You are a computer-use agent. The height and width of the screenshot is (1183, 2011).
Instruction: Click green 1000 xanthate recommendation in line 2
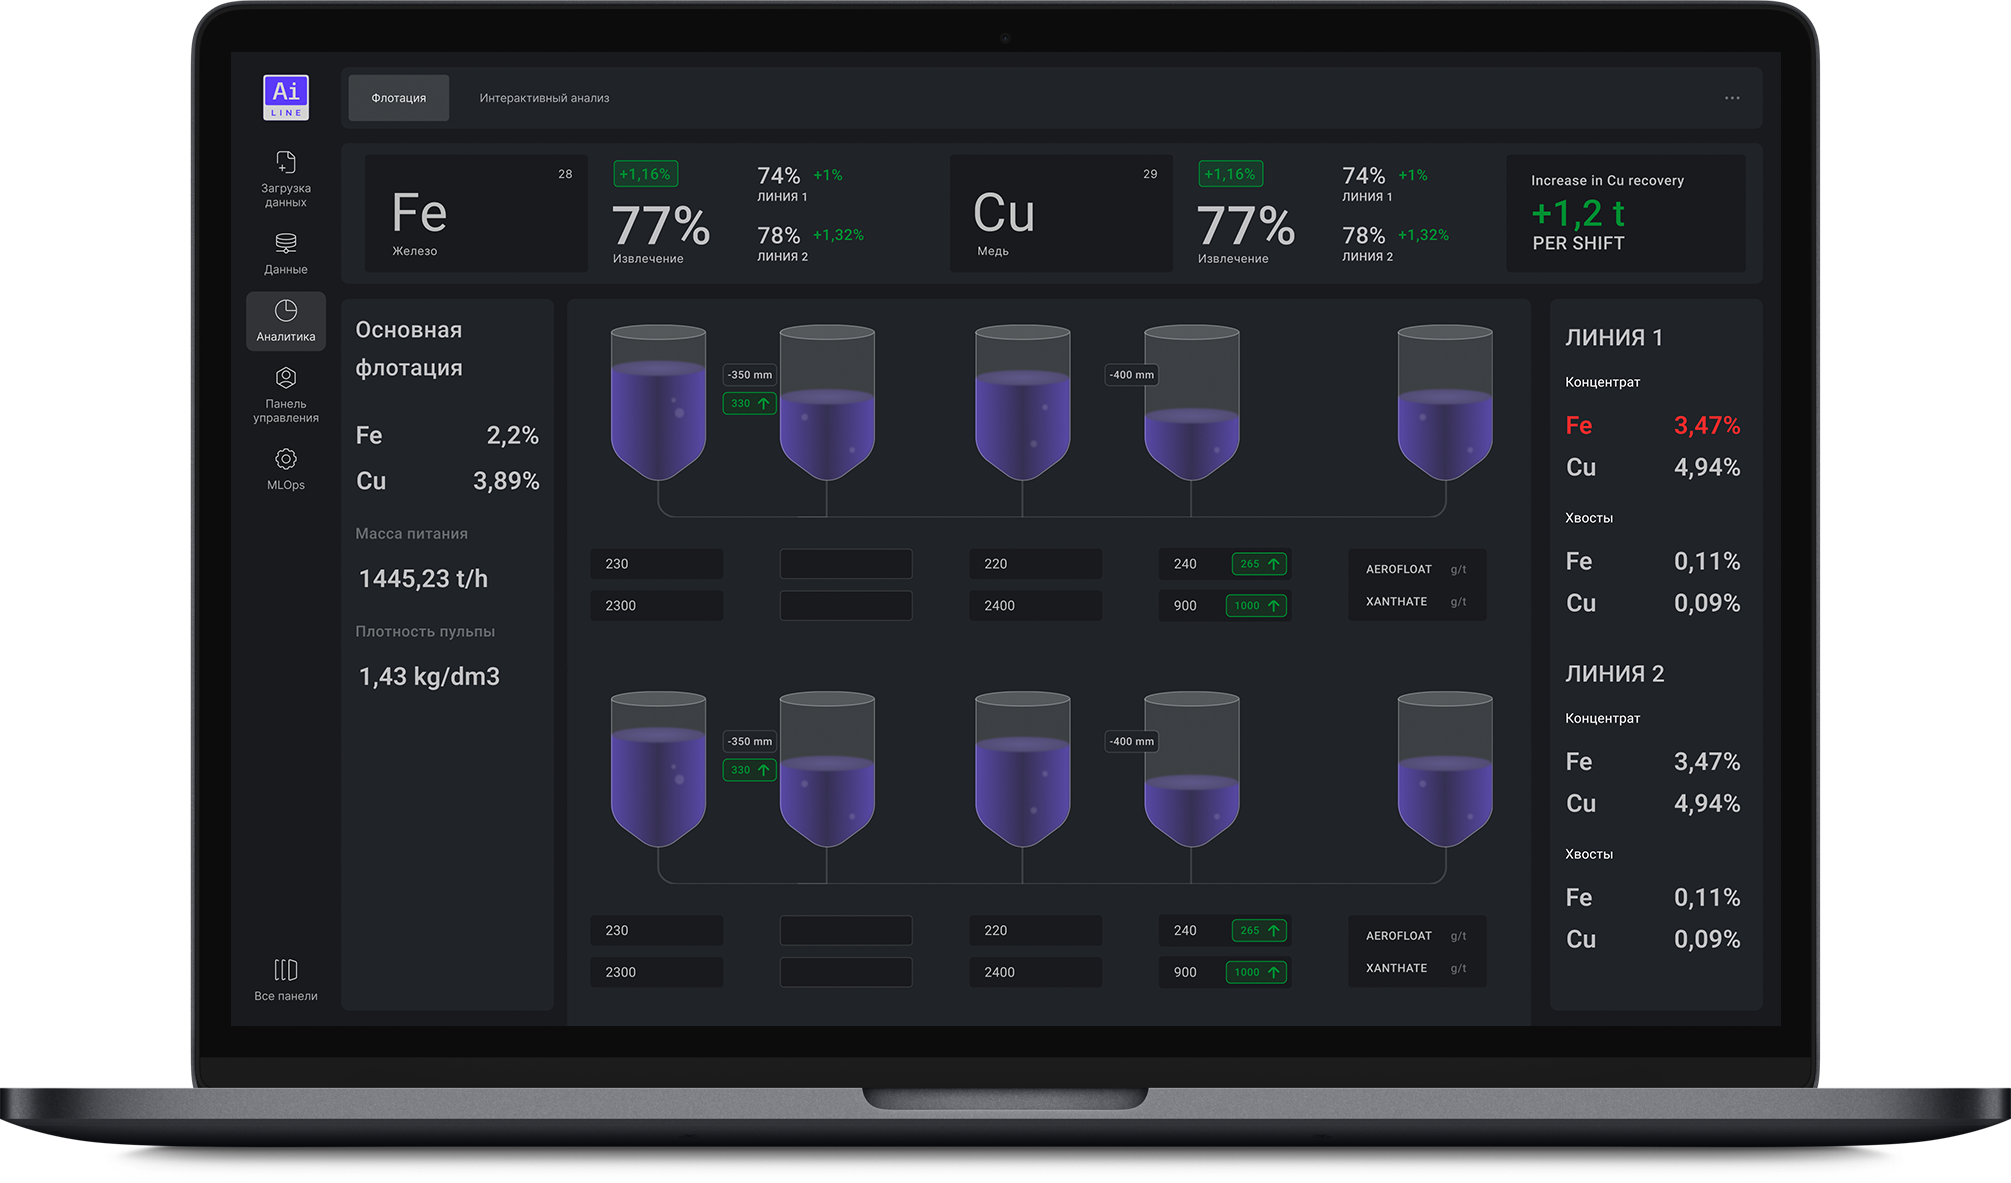[1256, 972]
